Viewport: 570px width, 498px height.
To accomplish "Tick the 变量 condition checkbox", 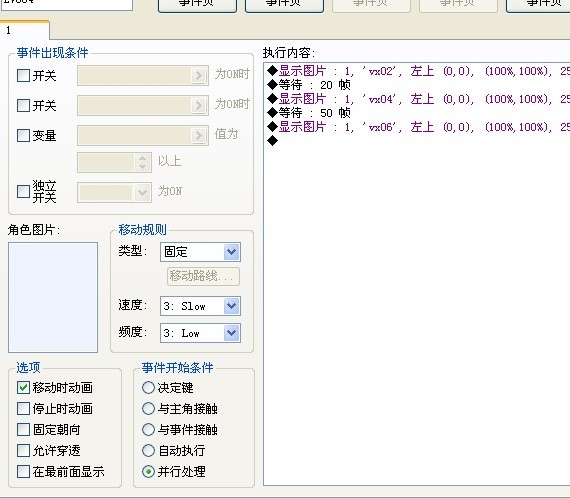I will (x=23, y=136).
